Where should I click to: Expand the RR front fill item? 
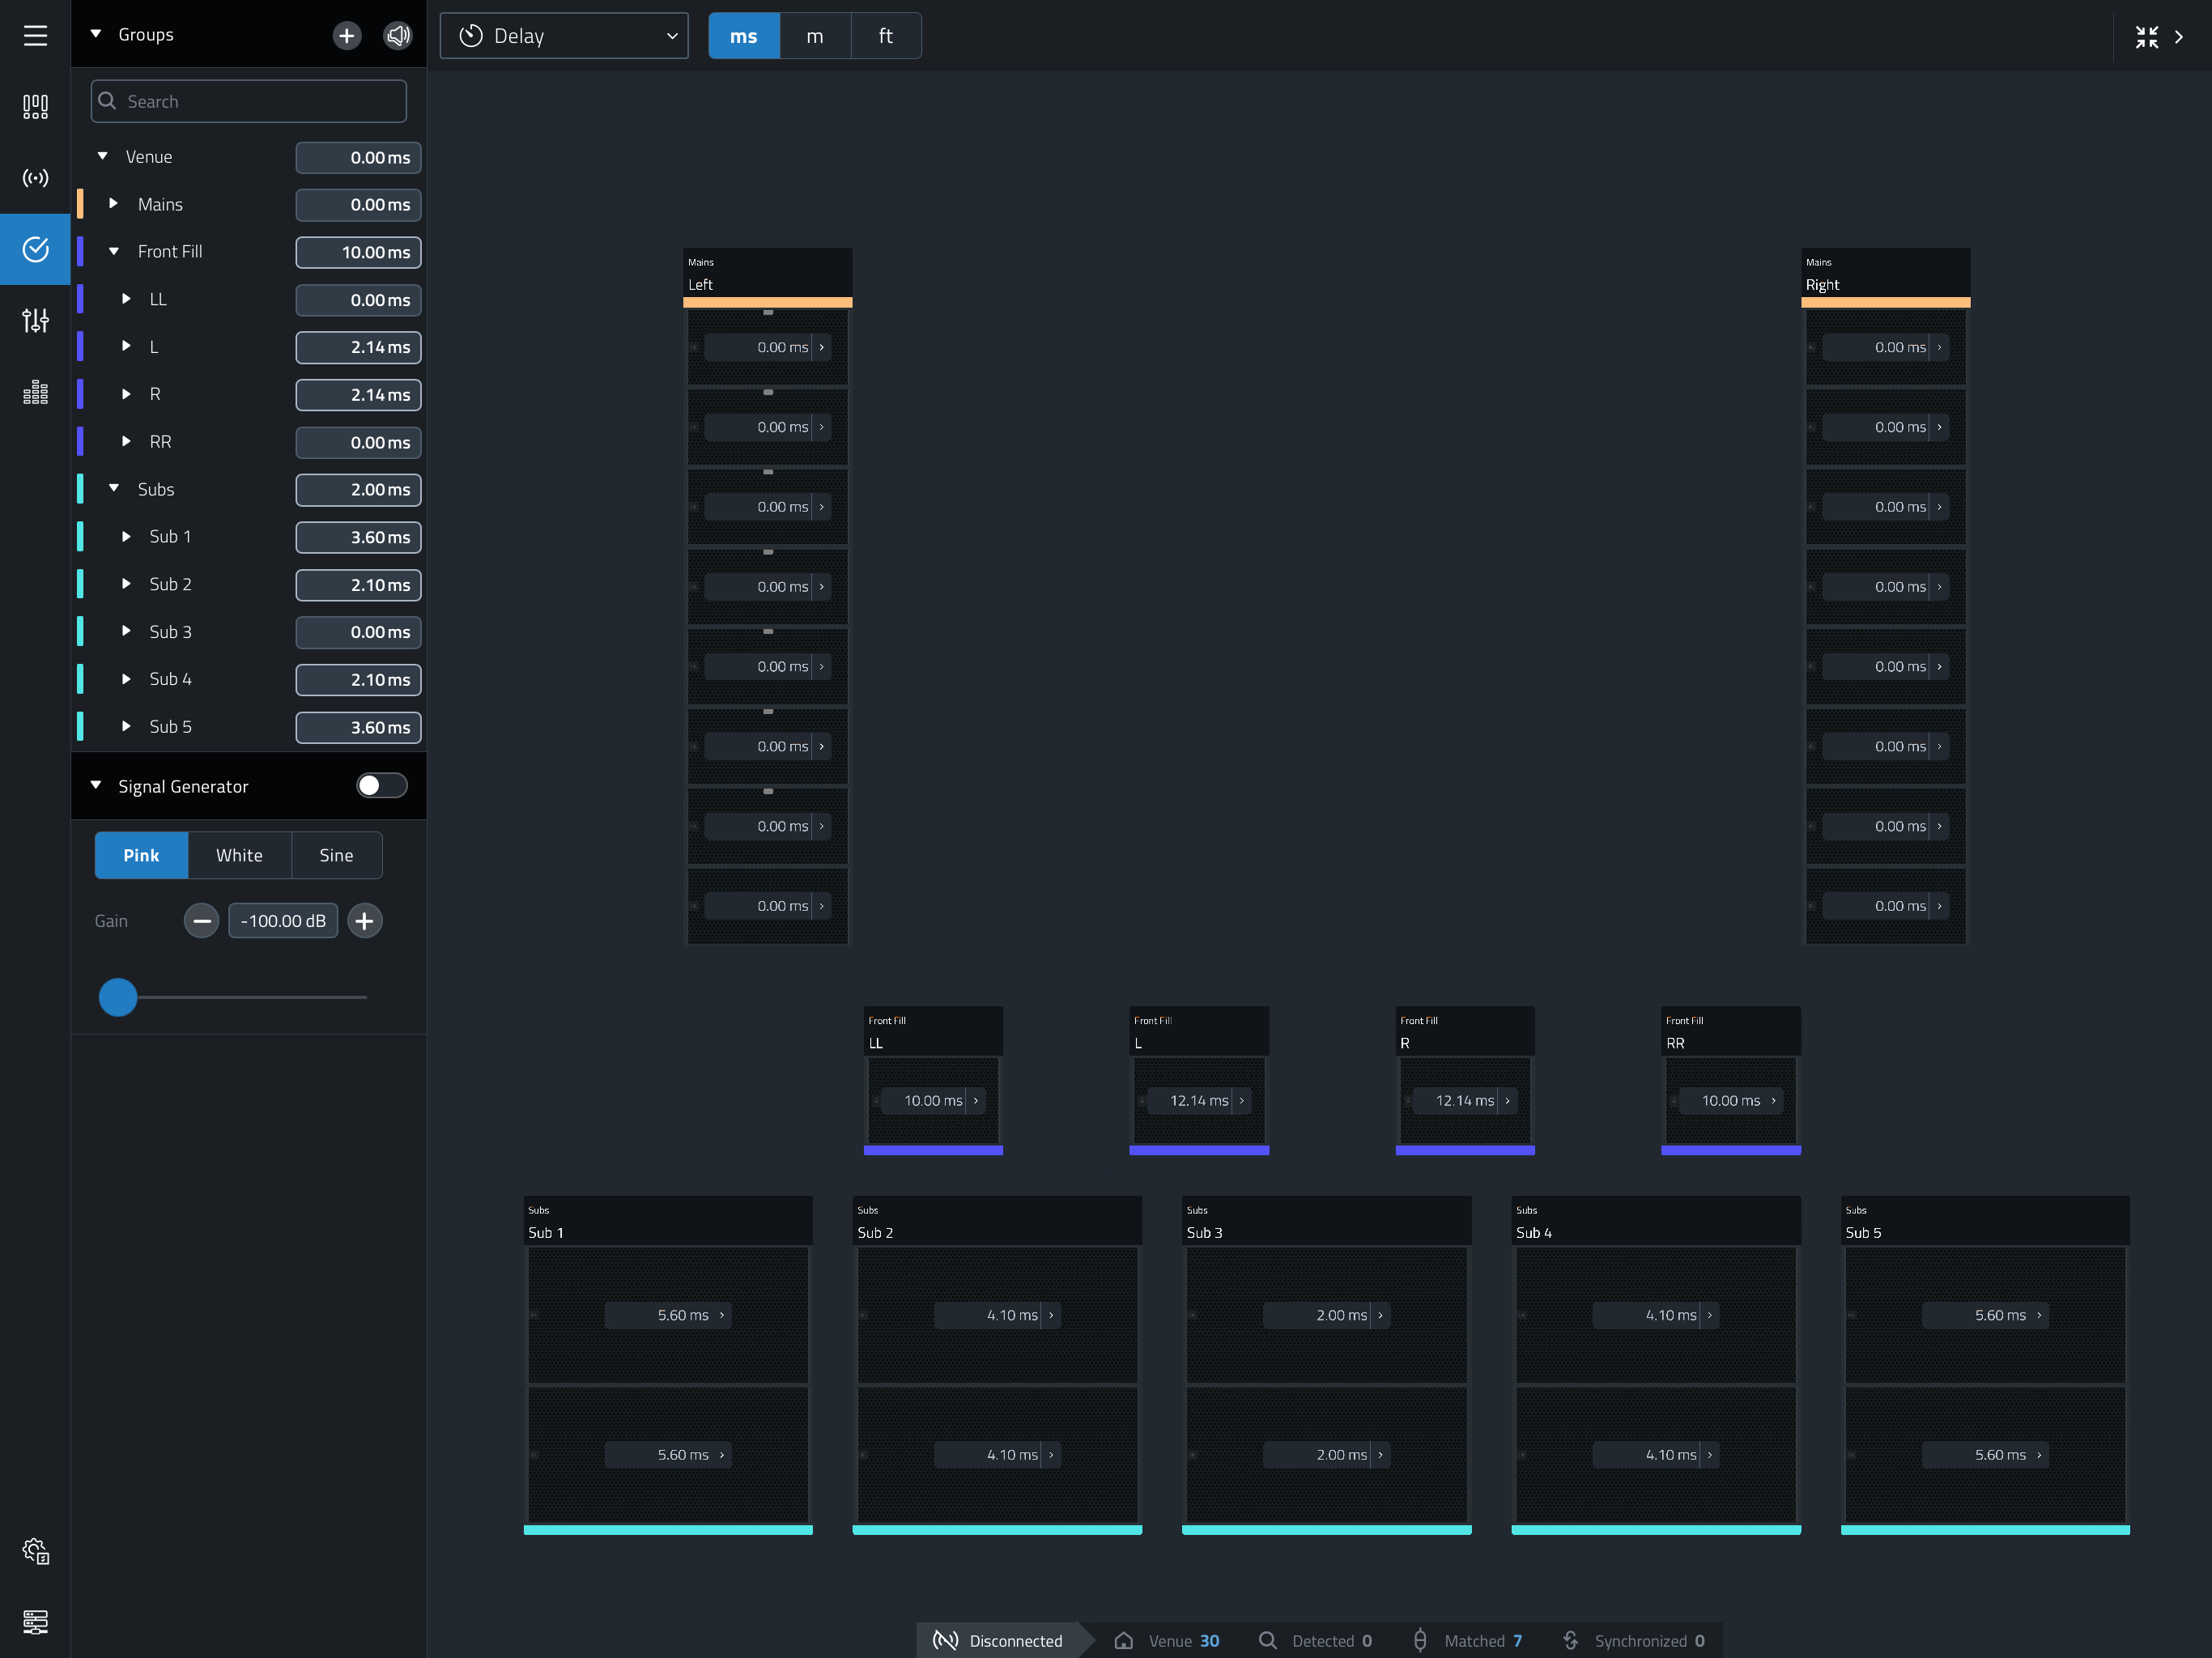(126, 441)
